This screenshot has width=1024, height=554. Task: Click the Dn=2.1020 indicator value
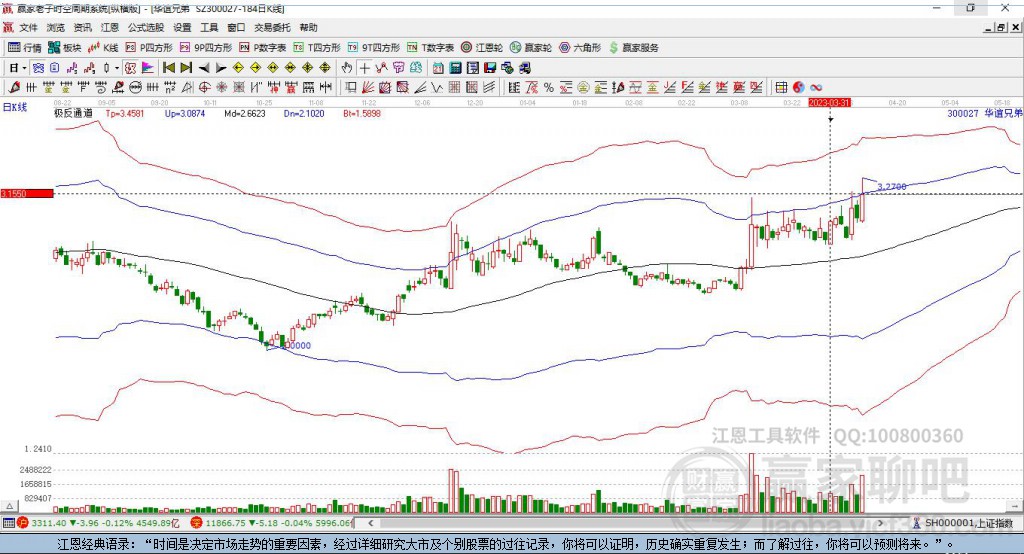(x=304, y=113)
